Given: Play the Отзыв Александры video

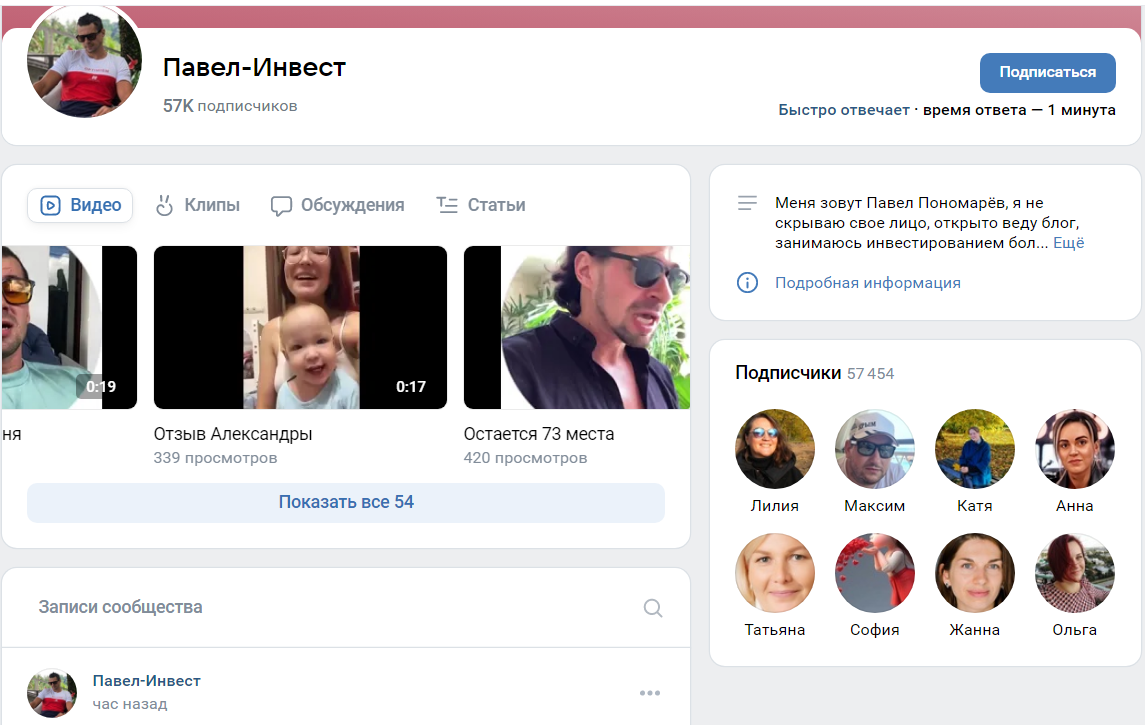Looking at the screenshot, I should [x=300, y=327].
